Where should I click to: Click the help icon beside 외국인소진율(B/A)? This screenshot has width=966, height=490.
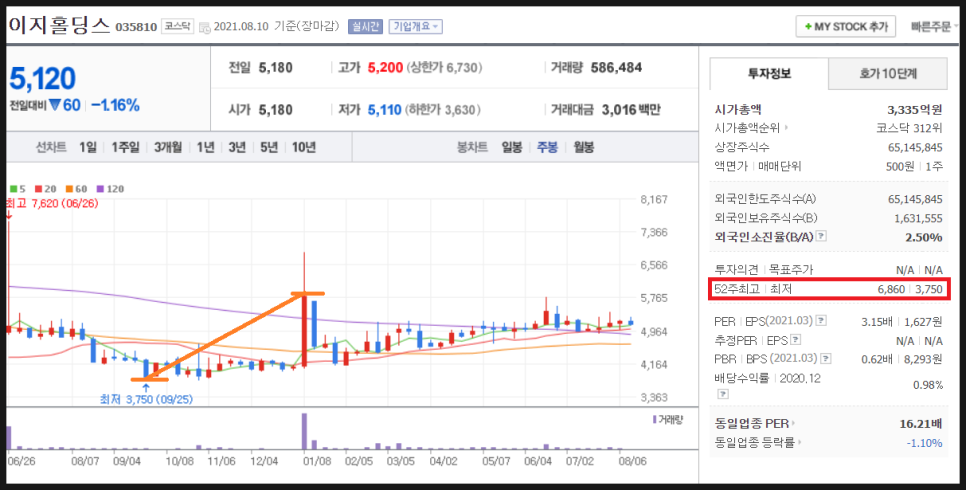pos(821,237)
